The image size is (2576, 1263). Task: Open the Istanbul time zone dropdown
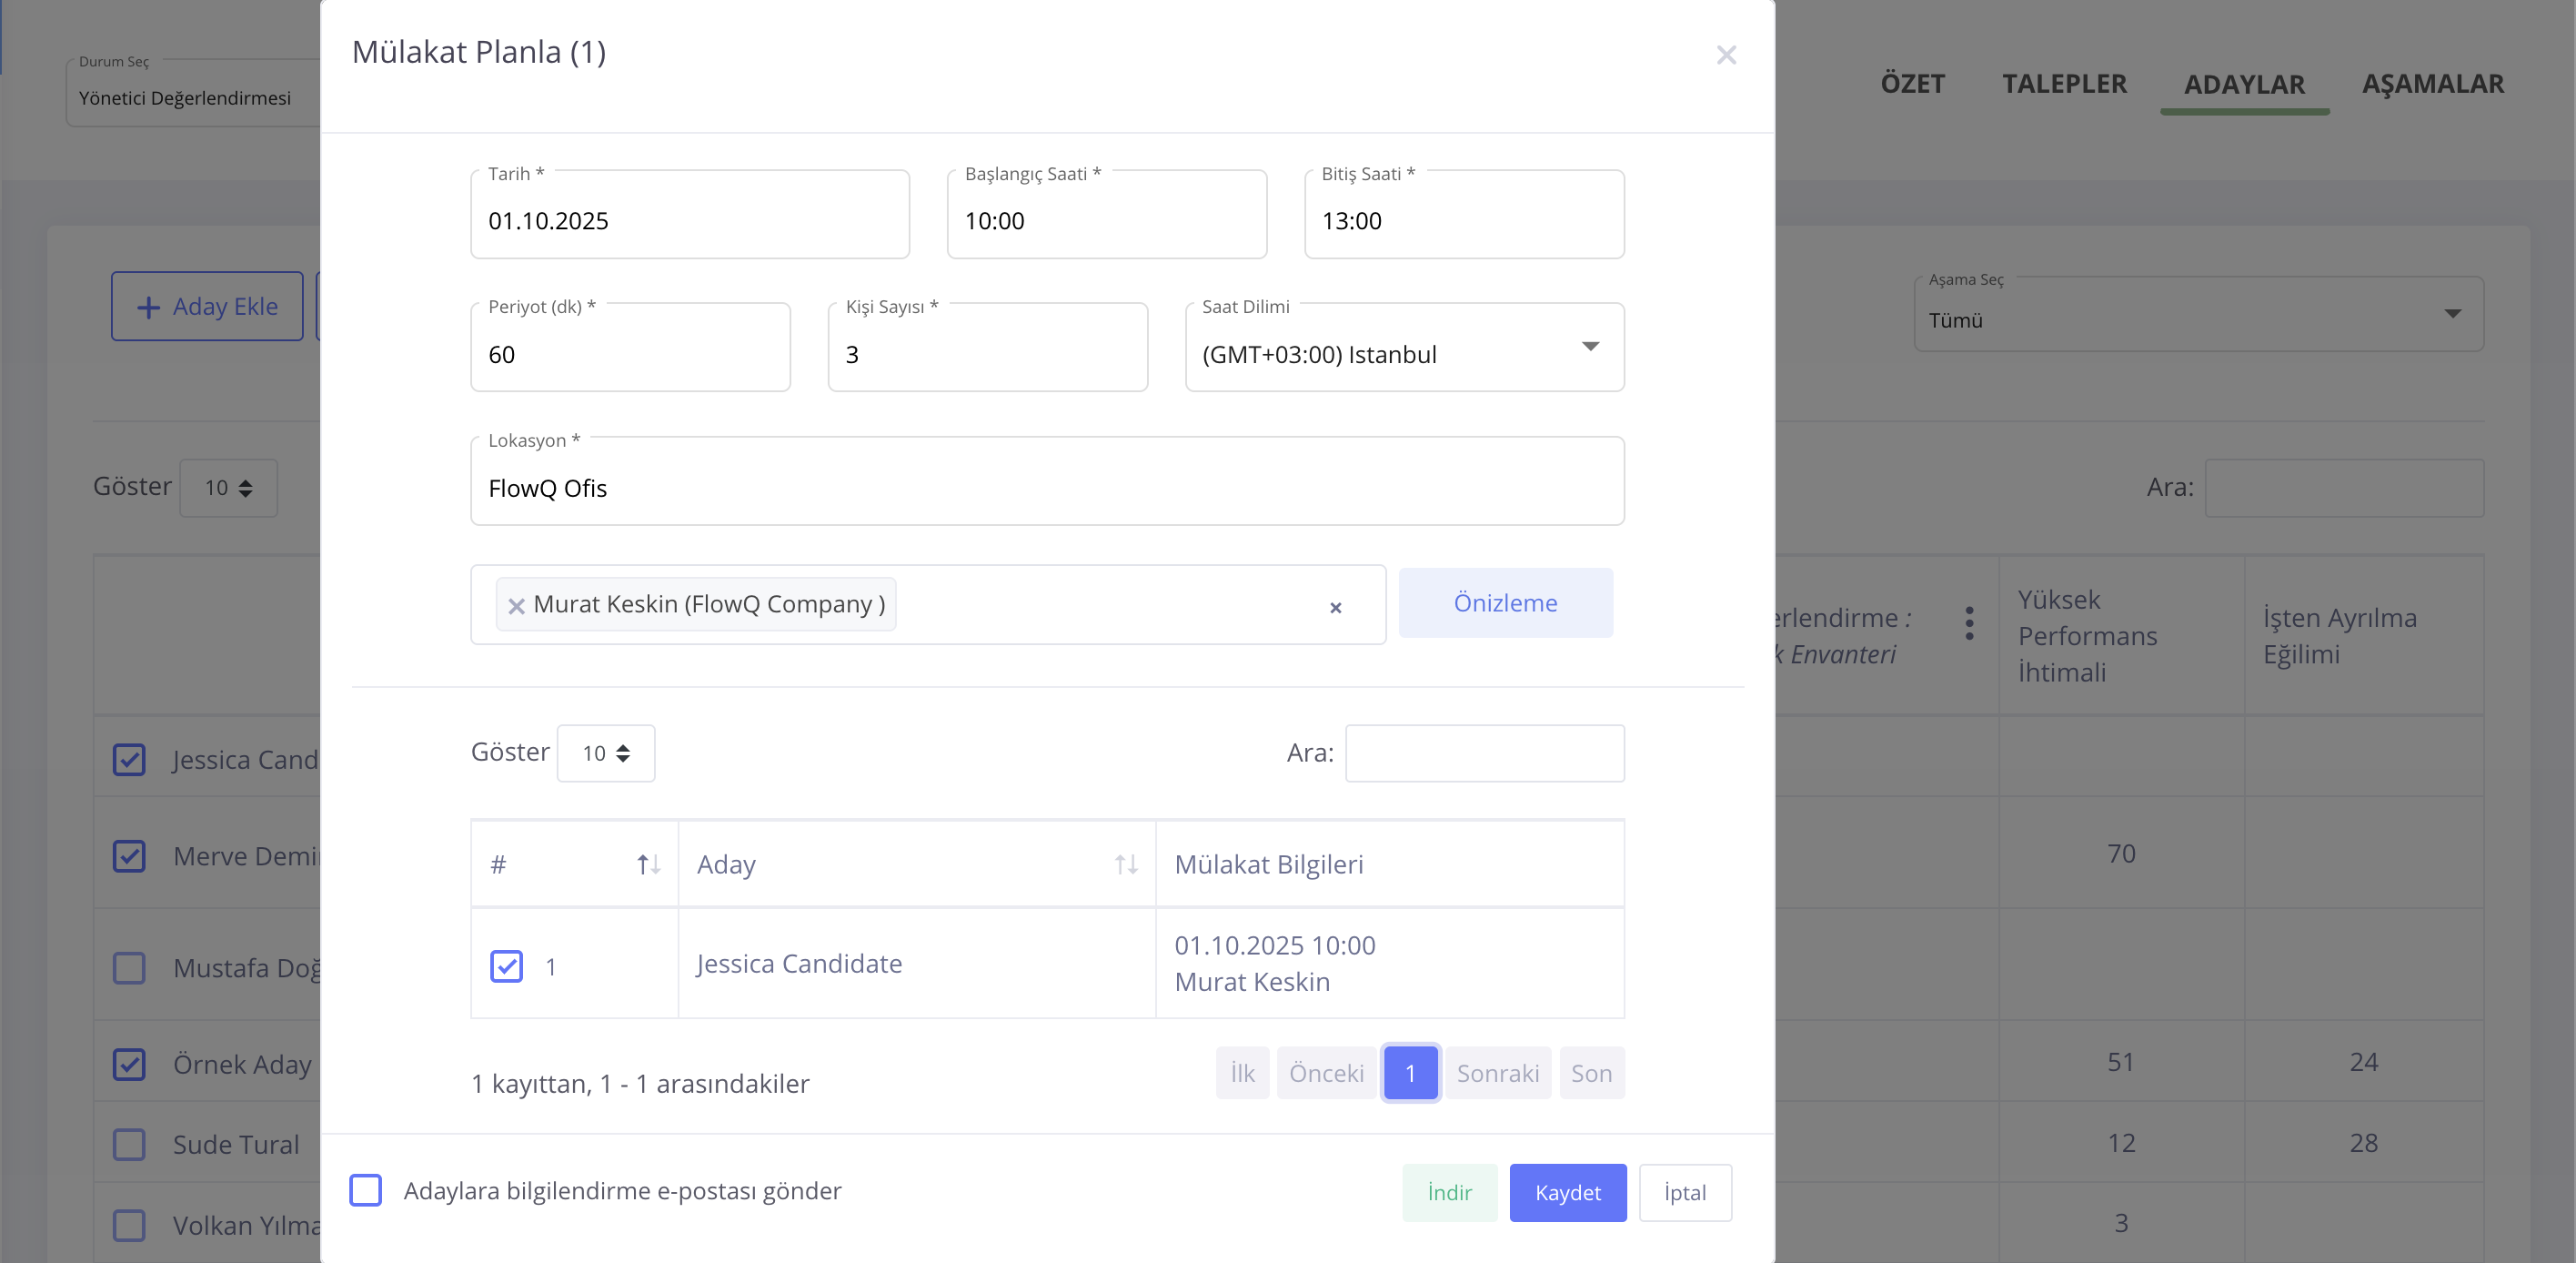point(1318,354)
